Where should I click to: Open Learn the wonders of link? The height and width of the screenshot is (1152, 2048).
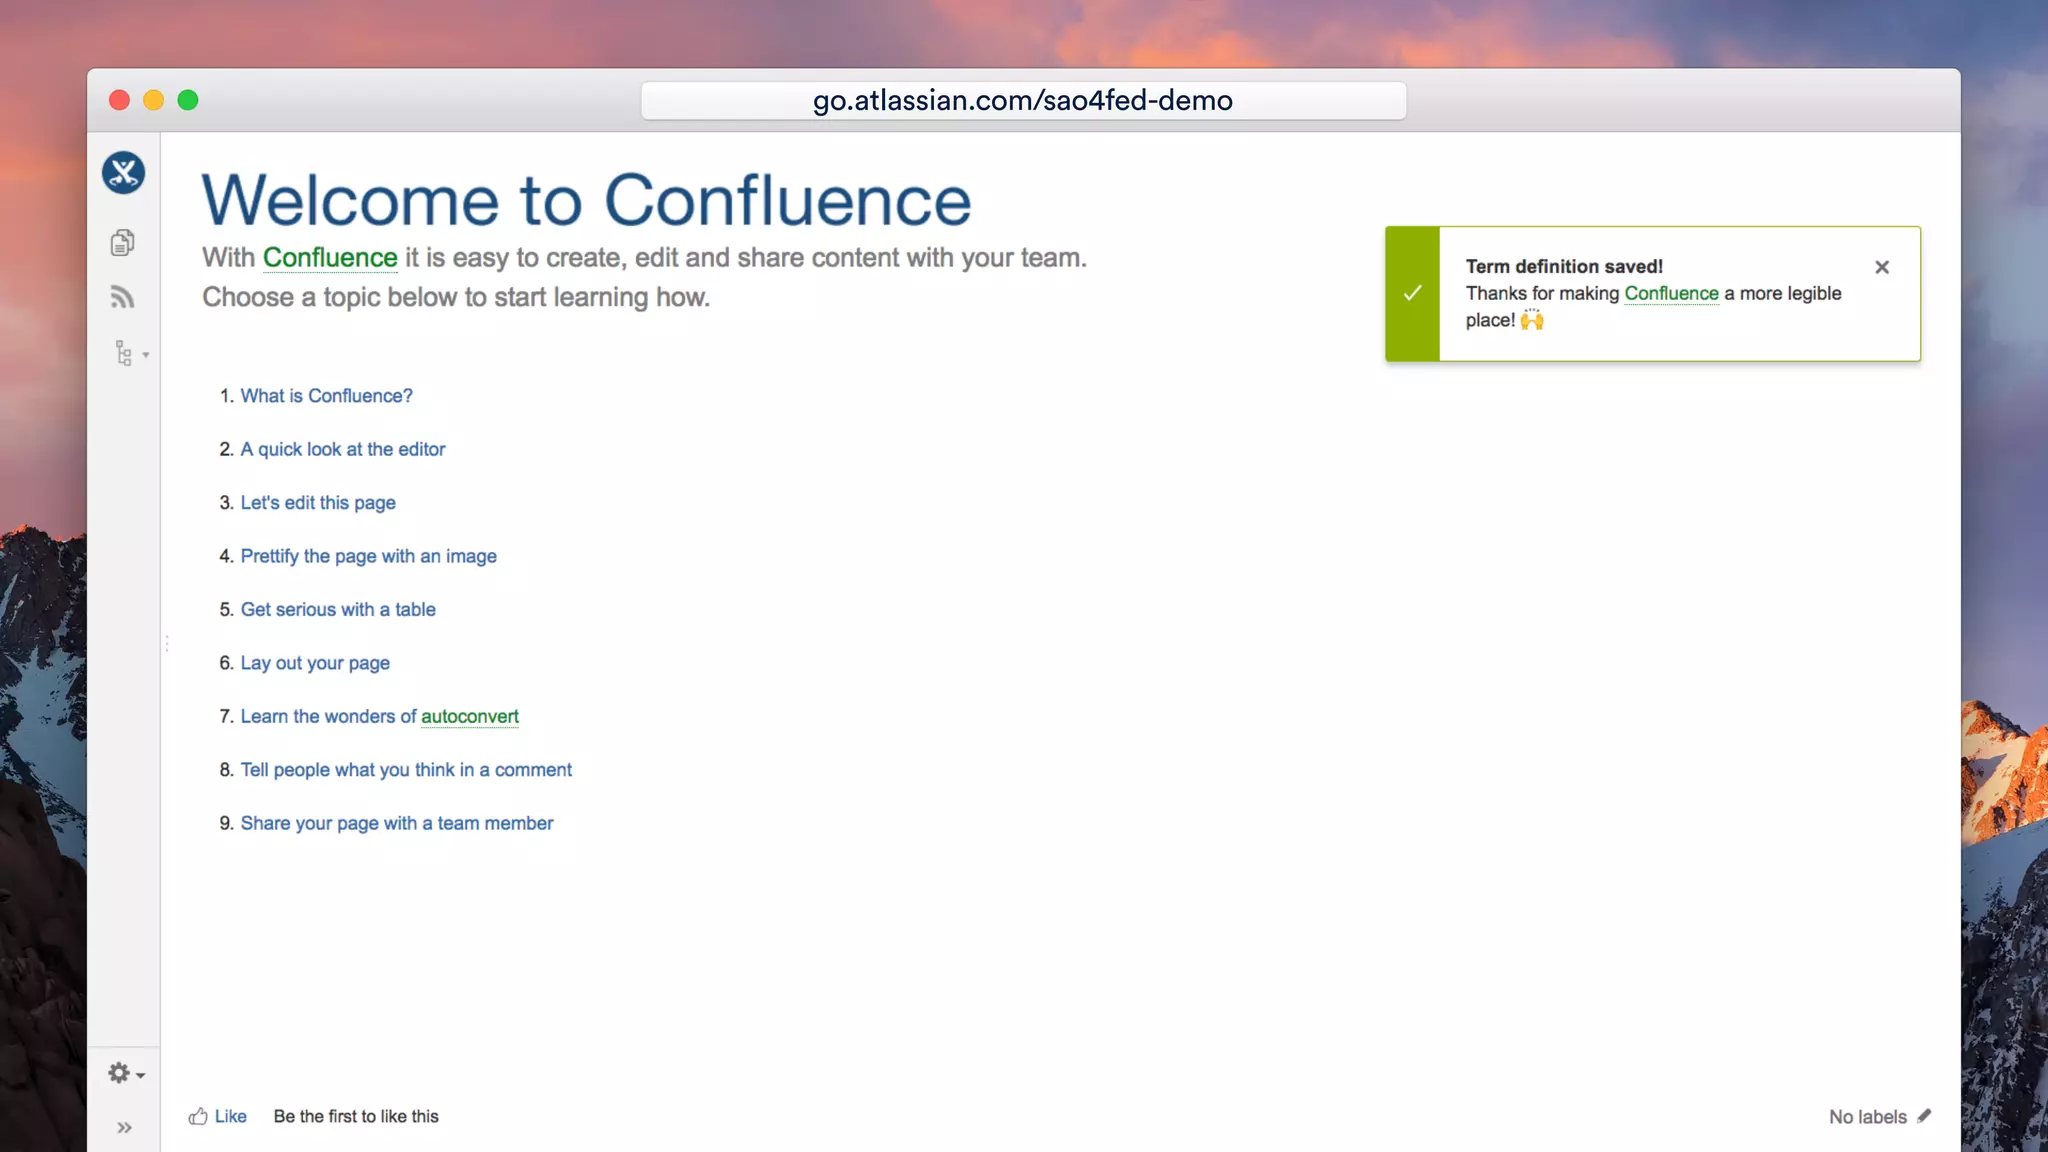pos(328,717)
